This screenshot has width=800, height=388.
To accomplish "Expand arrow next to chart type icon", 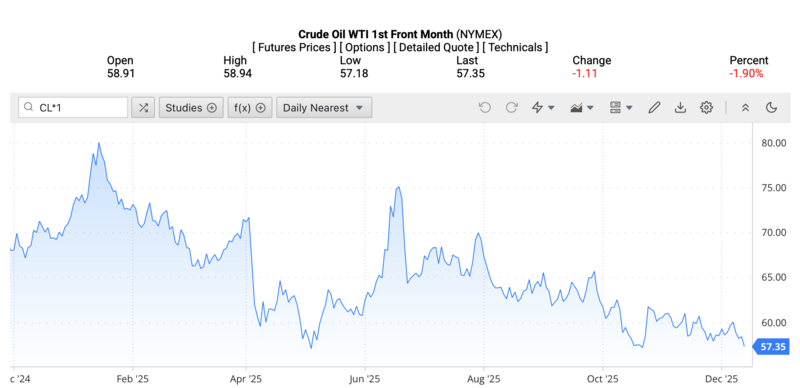I will (590, 108).
